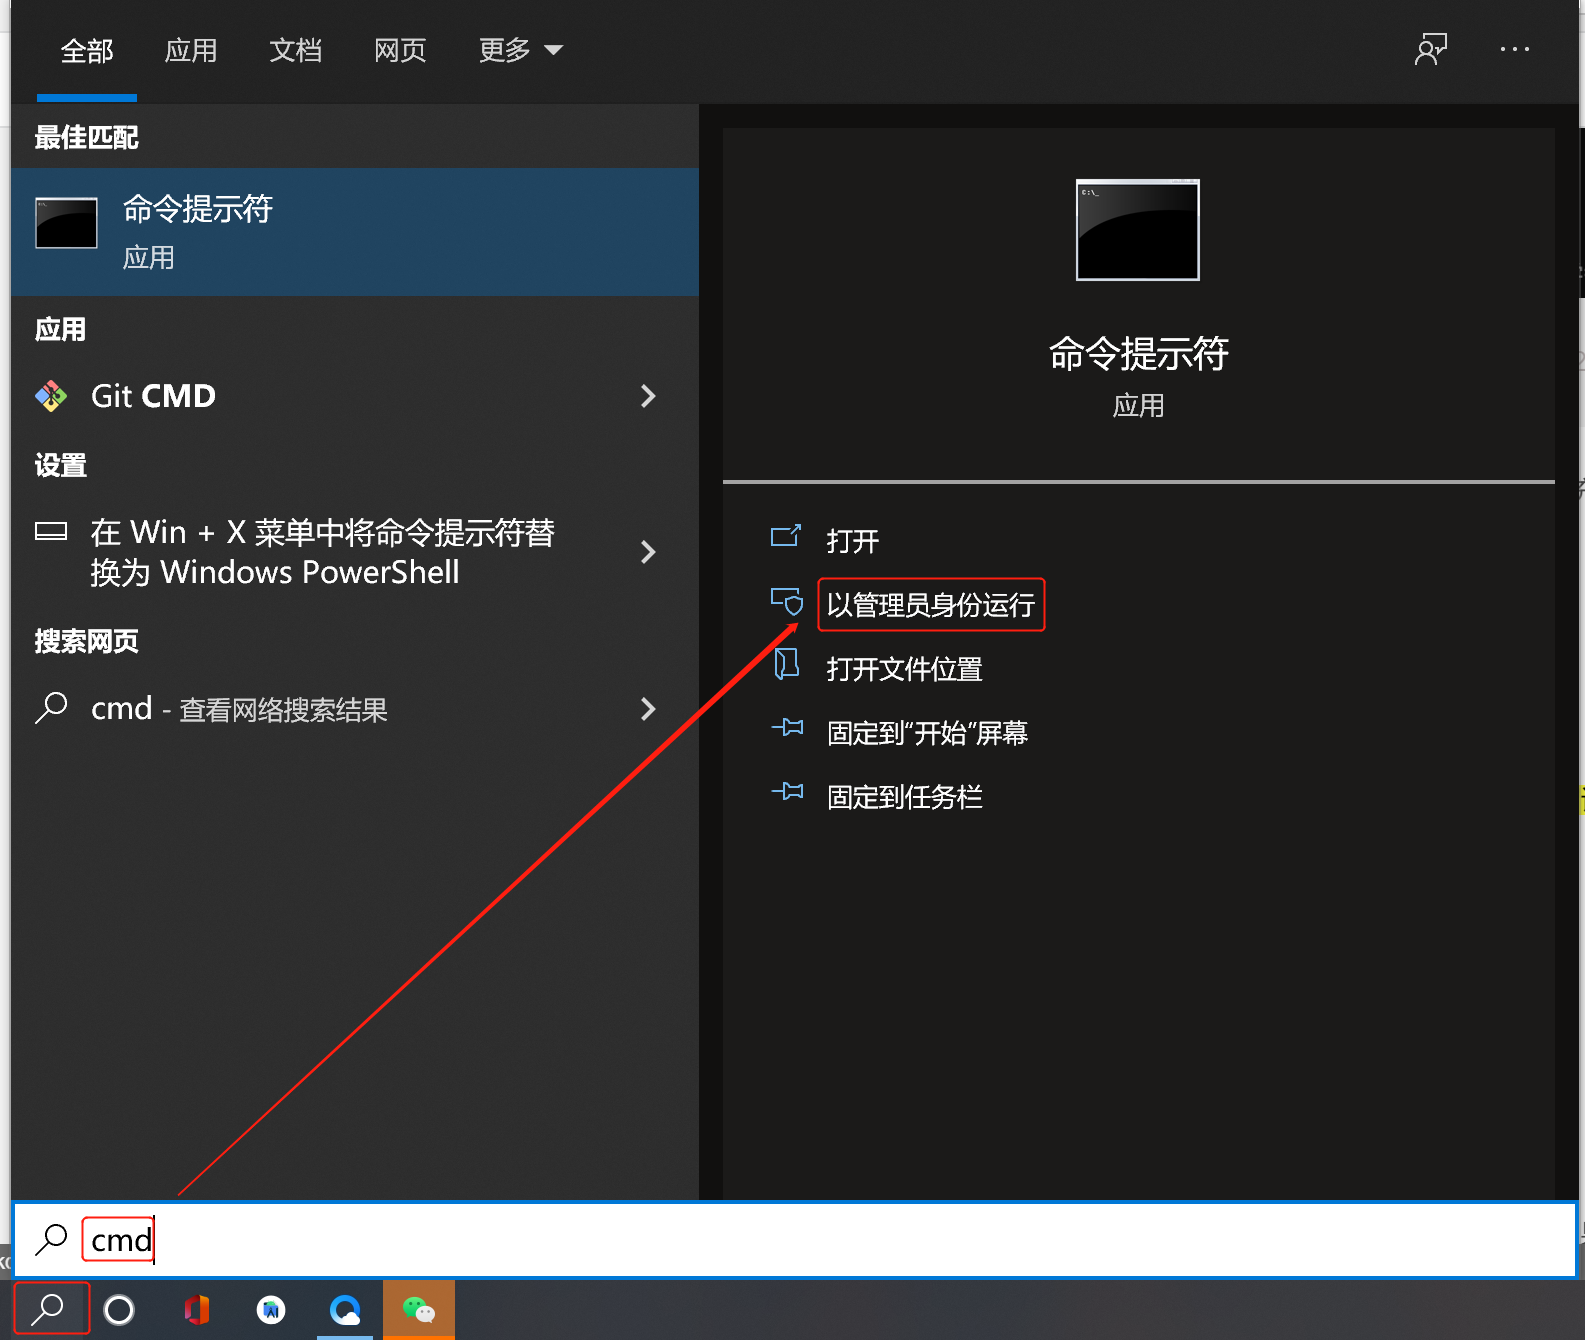Click the large 命令提示符 preview thumbnail

1138,230
